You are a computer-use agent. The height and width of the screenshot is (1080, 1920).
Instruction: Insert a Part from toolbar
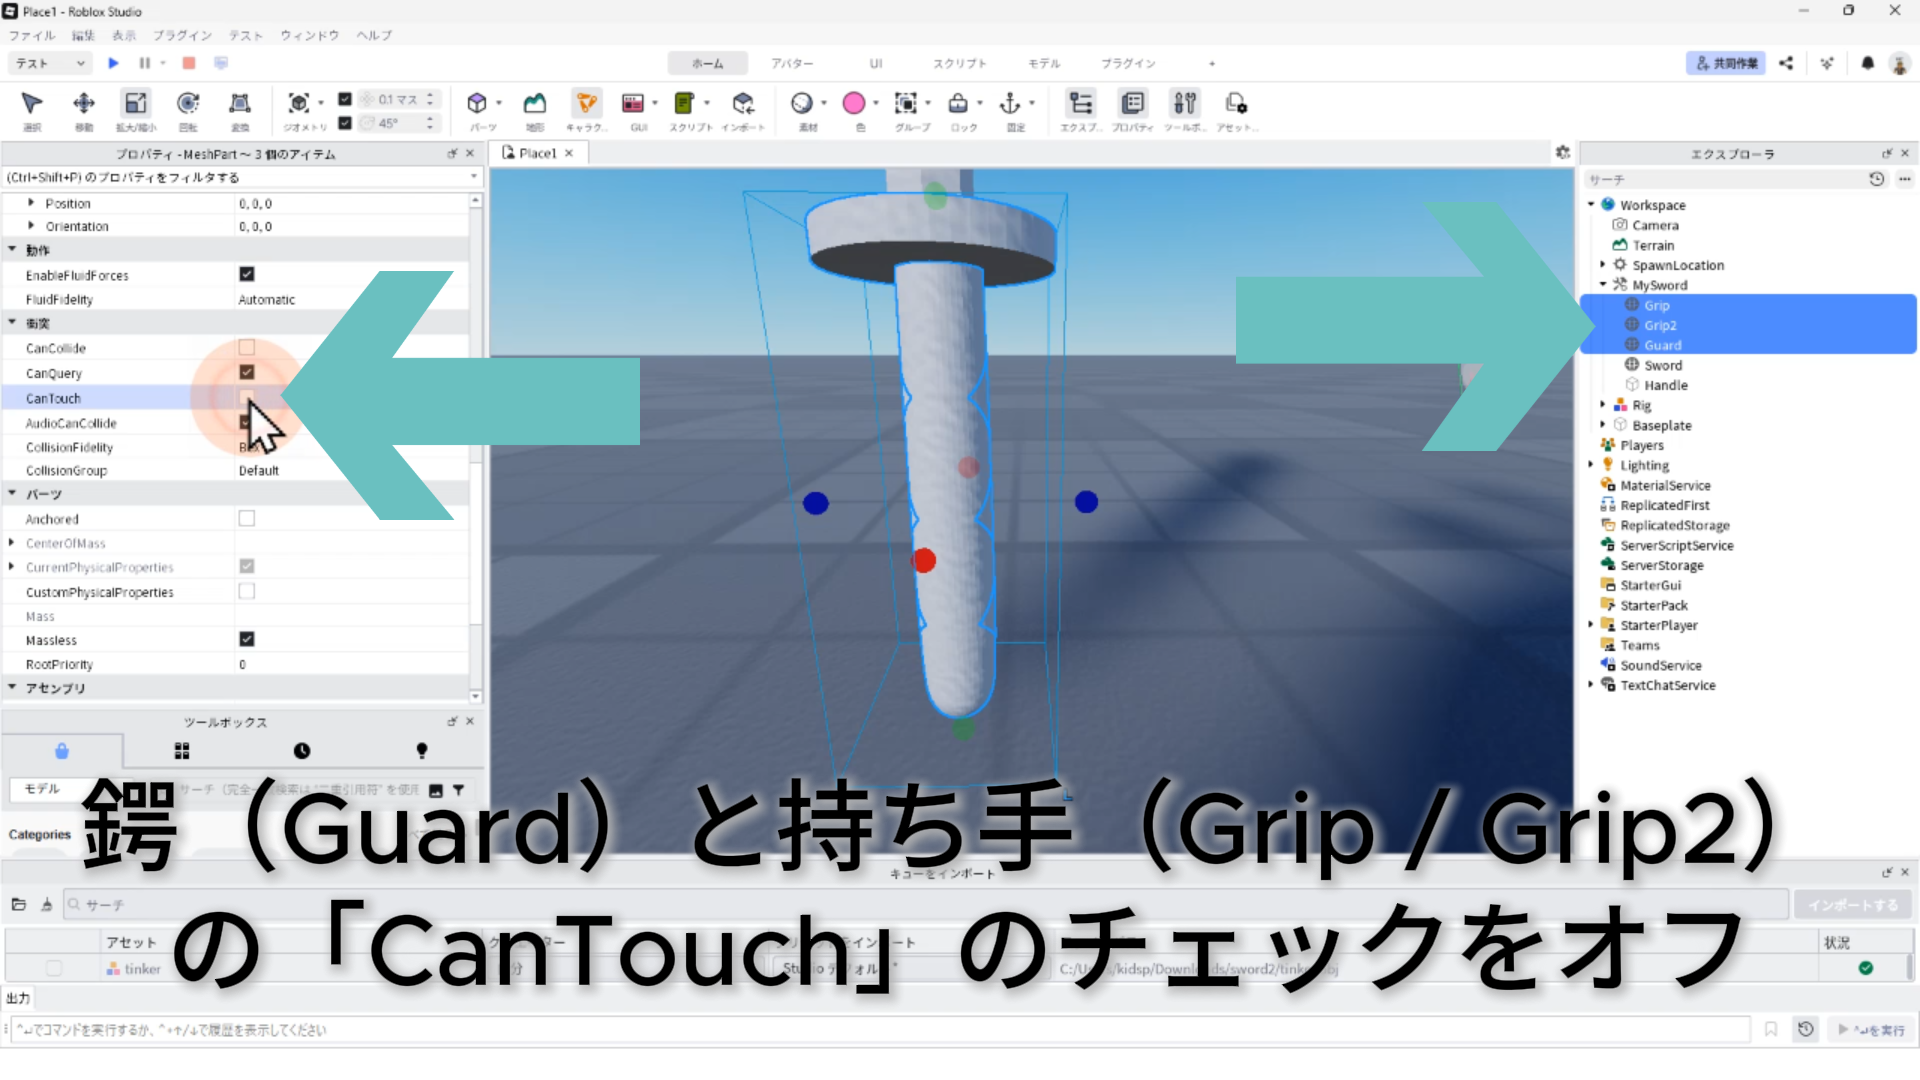[477, 104]
